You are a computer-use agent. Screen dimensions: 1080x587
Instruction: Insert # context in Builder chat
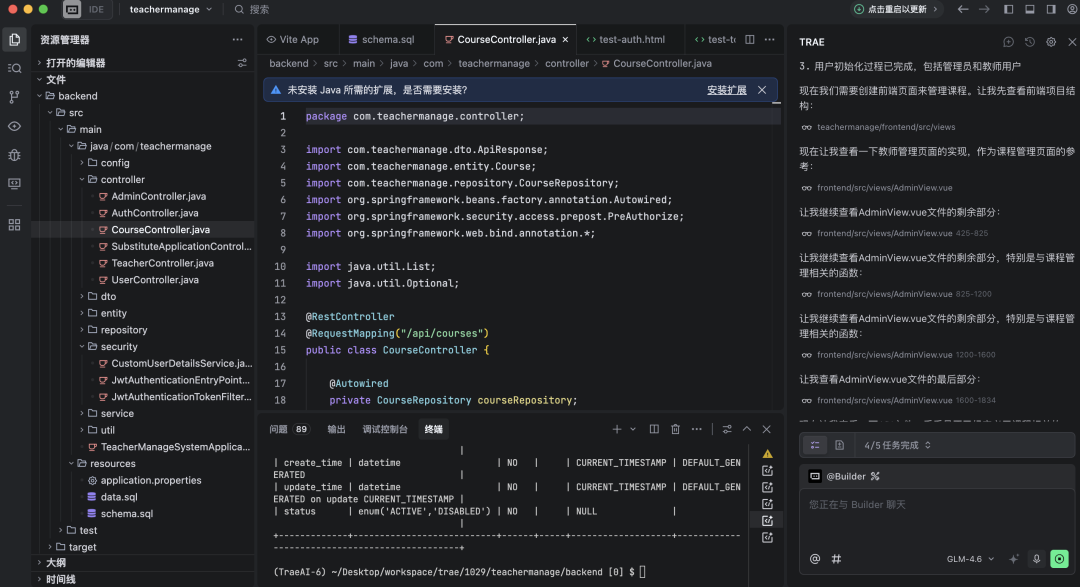[836, 559]
